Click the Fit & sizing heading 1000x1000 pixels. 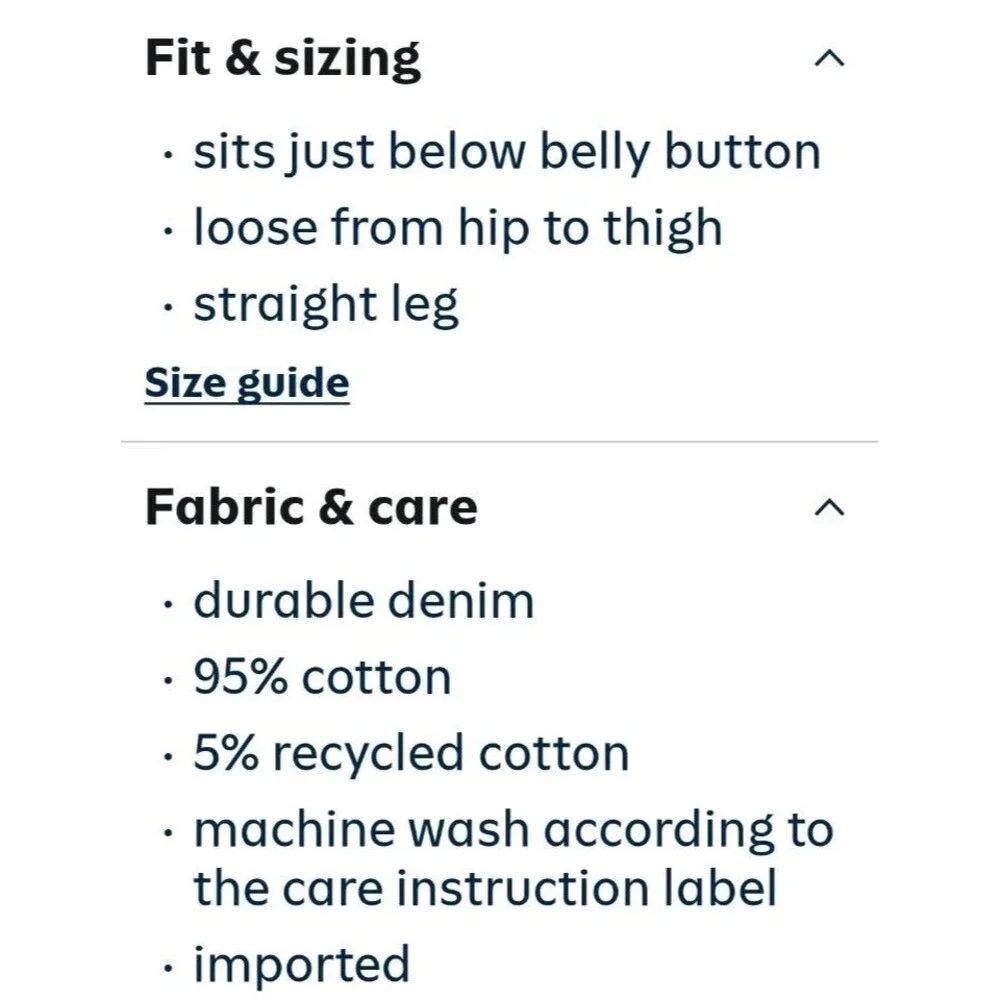283,59
